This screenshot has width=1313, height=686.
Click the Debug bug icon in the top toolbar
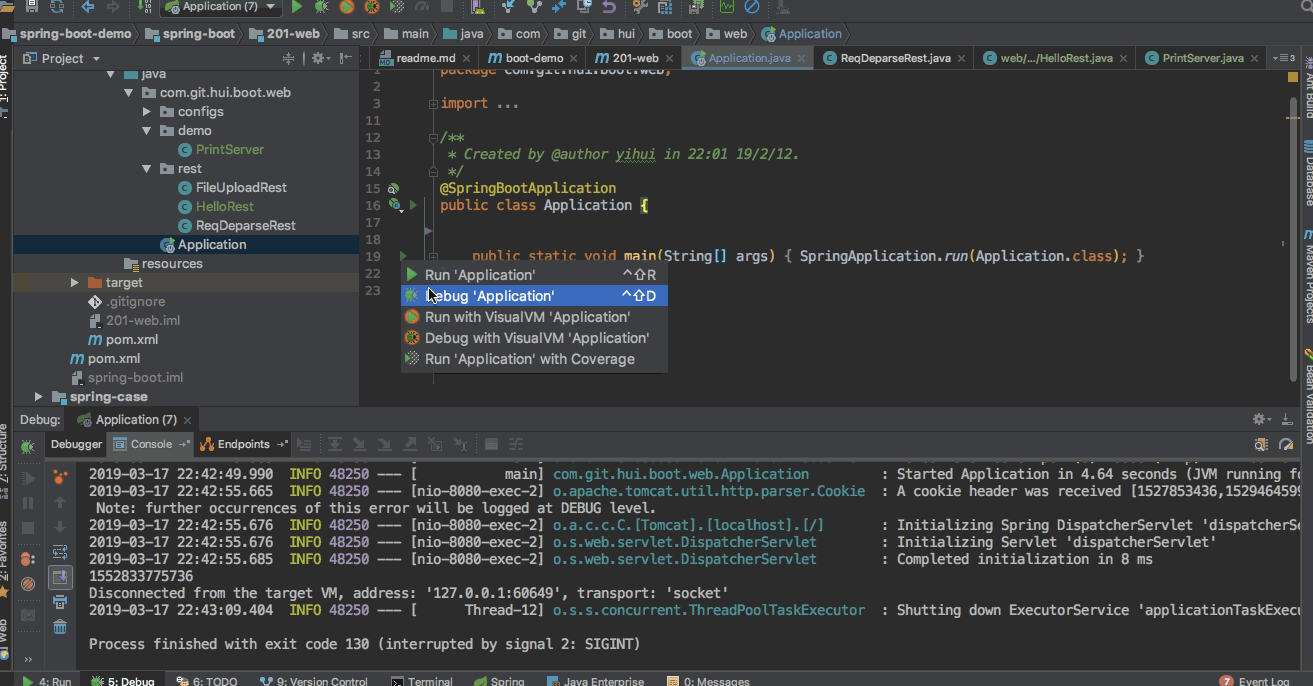coord(321,7)
